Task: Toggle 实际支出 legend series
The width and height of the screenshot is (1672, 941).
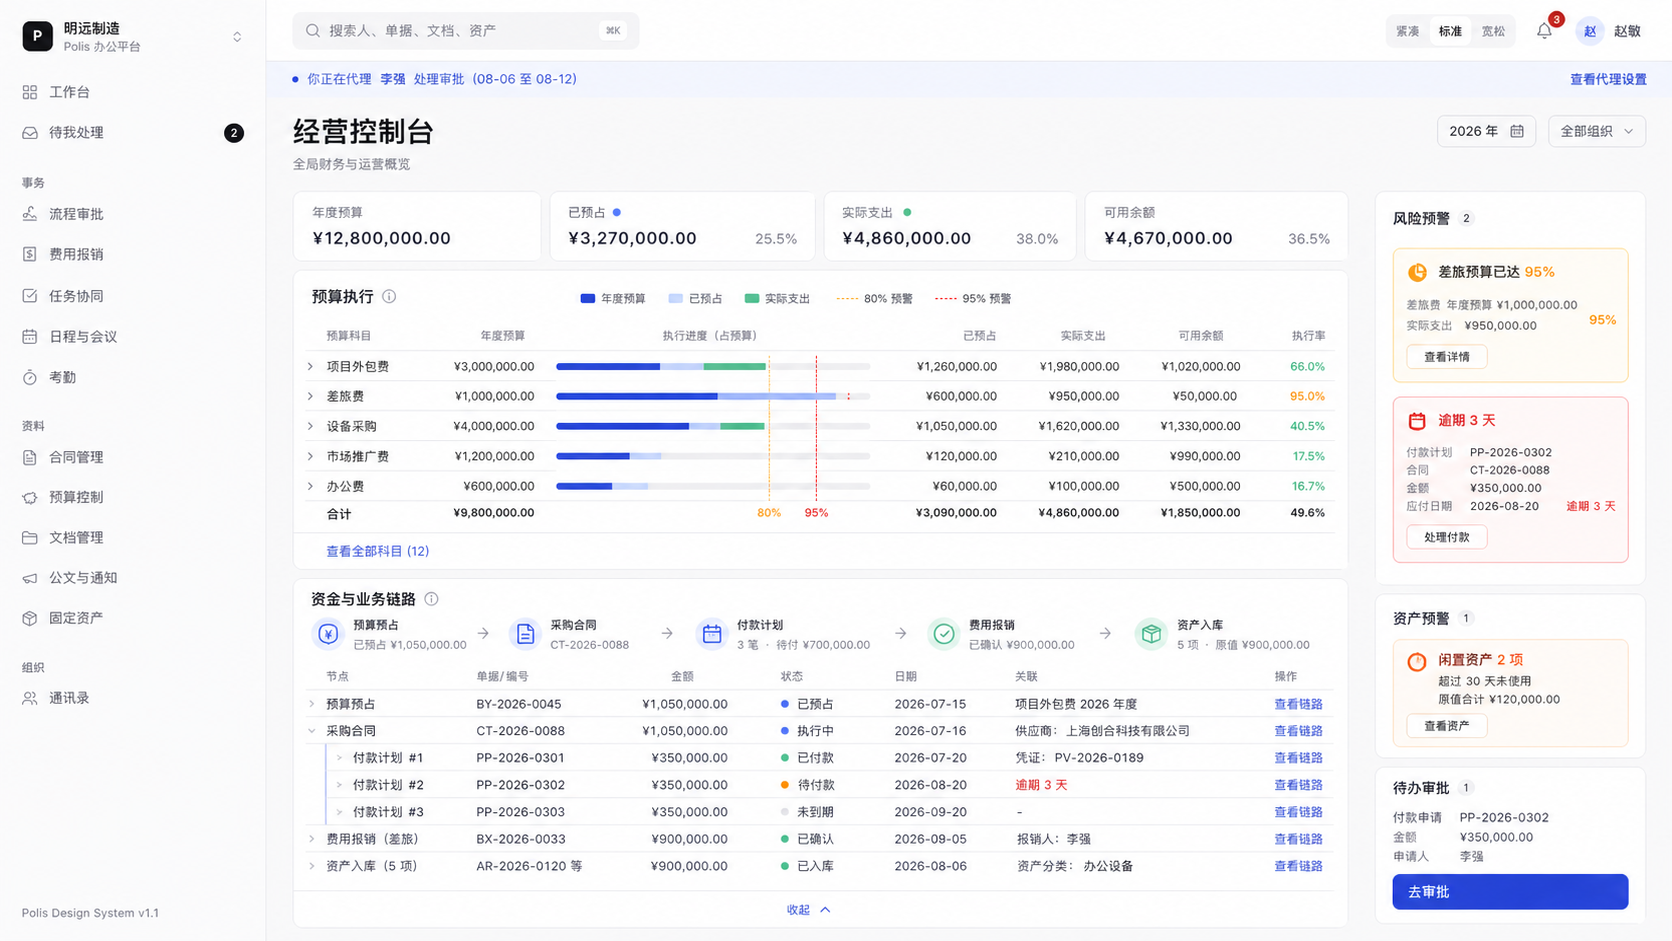Action: pyautogui.click(x=777, y=299)
